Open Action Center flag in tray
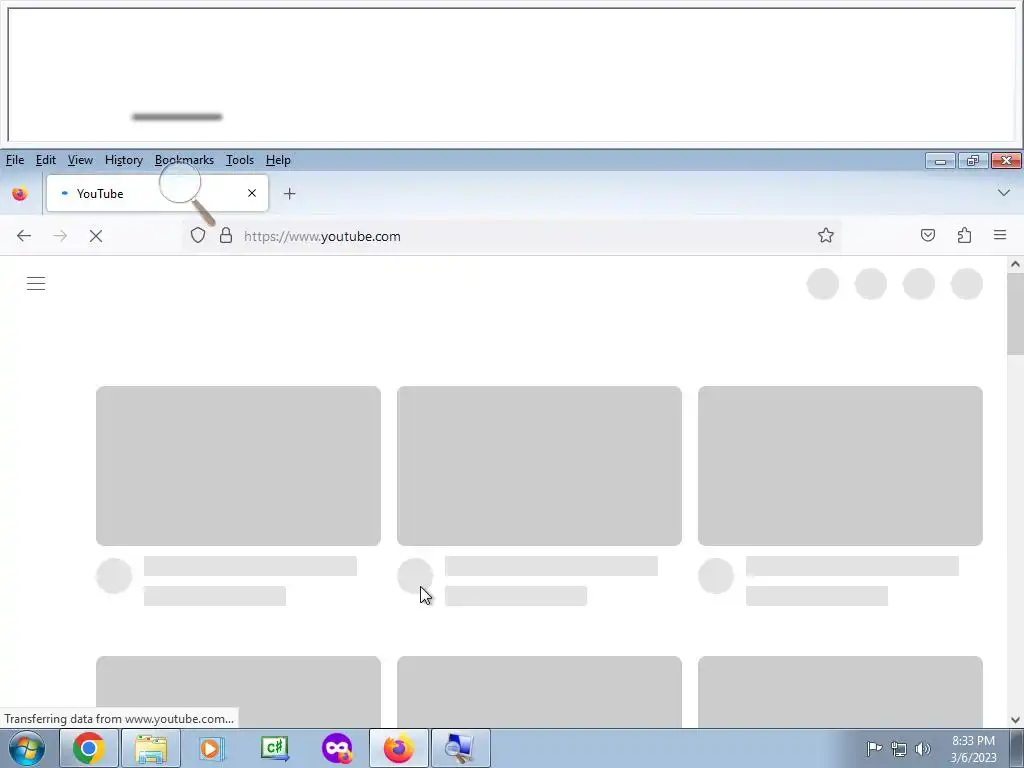This screenshot has height=768, width=1024. 874,749
